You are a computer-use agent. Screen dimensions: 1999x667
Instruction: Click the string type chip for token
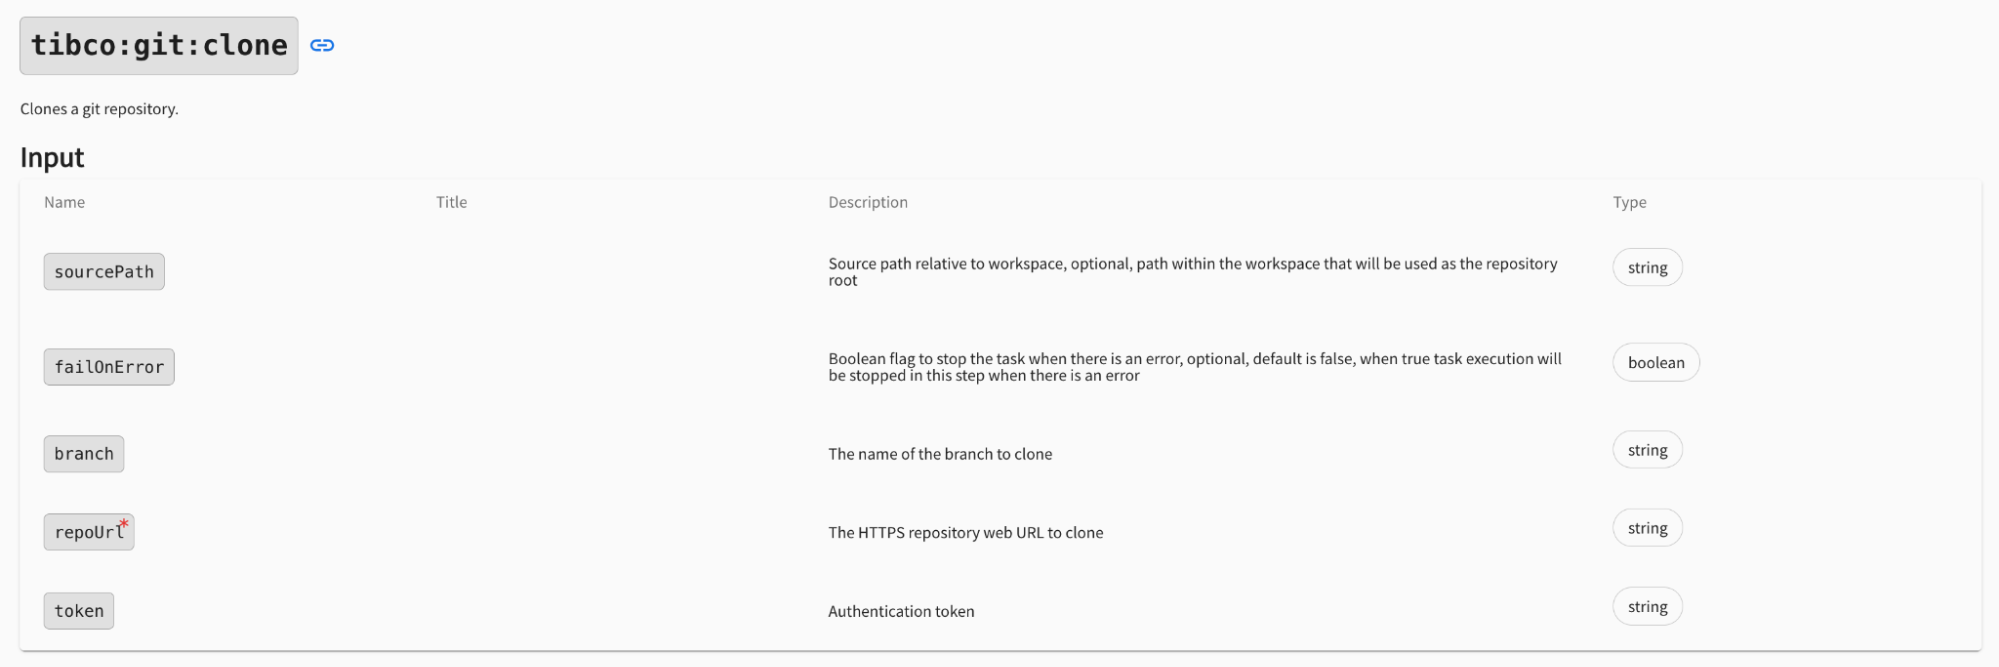point(1647,607)
